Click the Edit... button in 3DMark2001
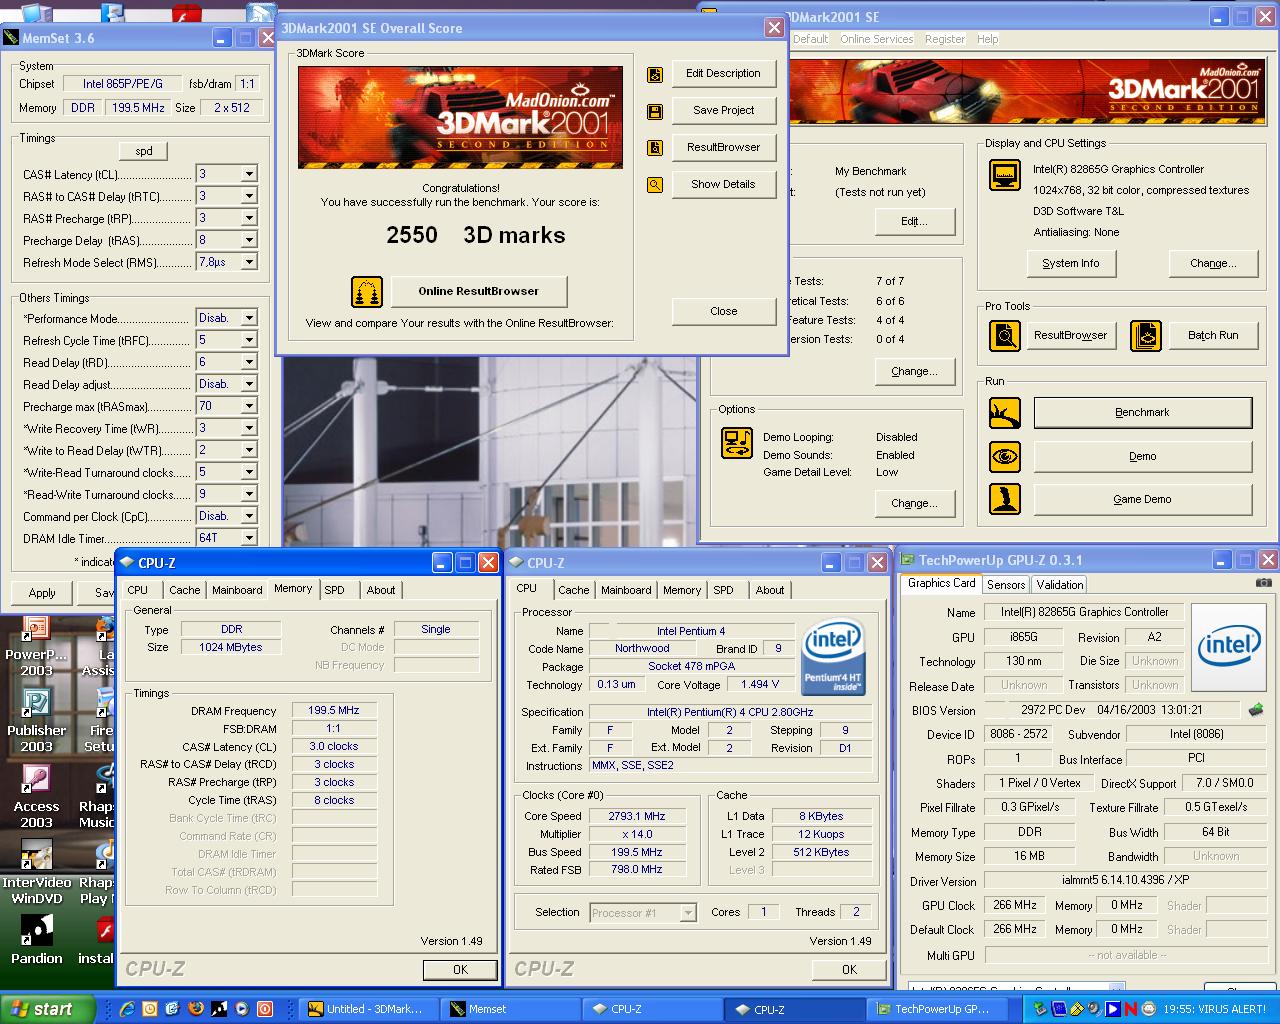 (915, 222)
